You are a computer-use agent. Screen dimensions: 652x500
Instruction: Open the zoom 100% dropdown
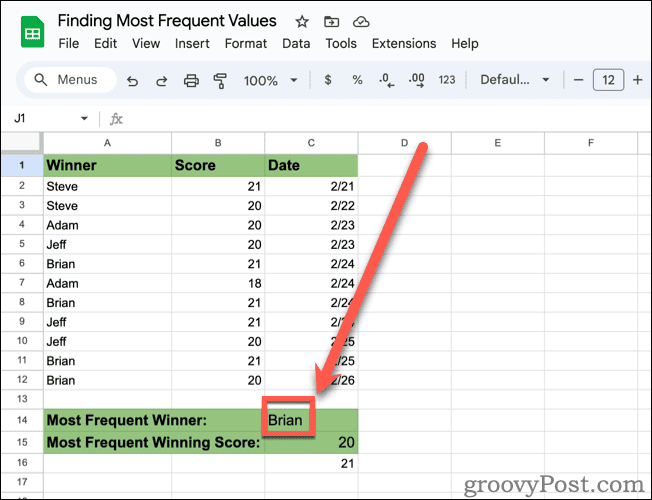click(x=271, y=80)
